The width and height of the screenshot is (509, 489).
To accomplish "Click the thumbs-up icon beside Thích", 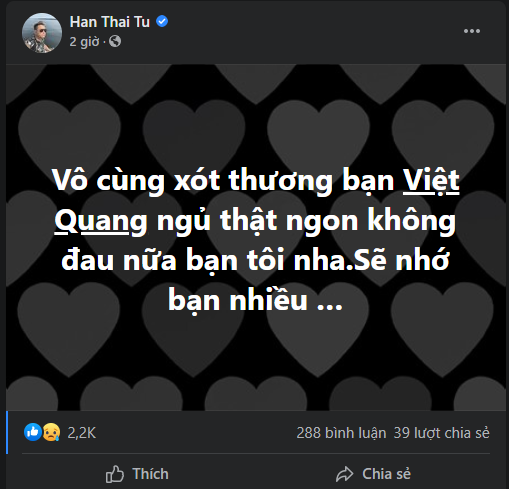I will (x=115, y=474).
